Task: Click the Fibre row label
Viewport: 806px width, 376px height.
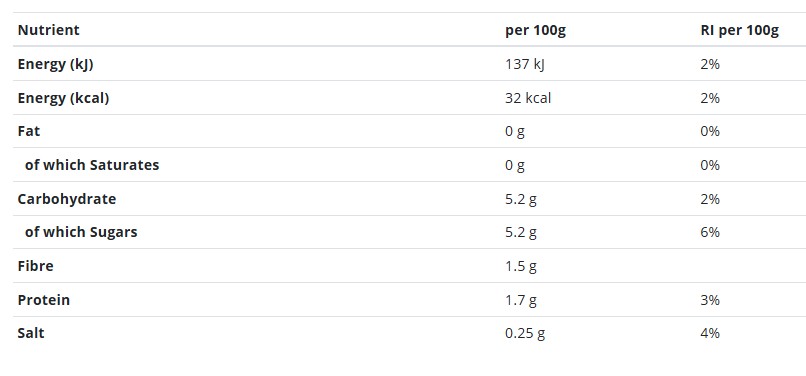Action: tap(35, 266)
